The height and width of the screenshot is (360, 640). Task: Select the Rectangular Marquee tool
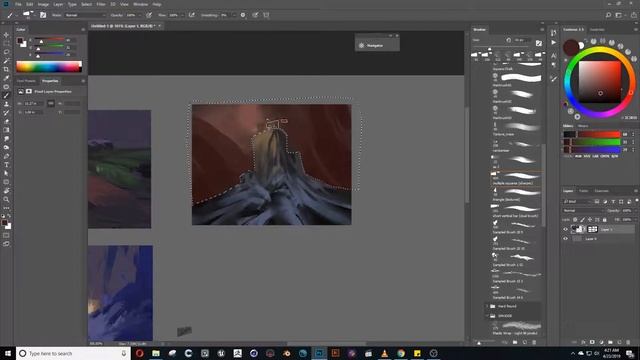6,44
